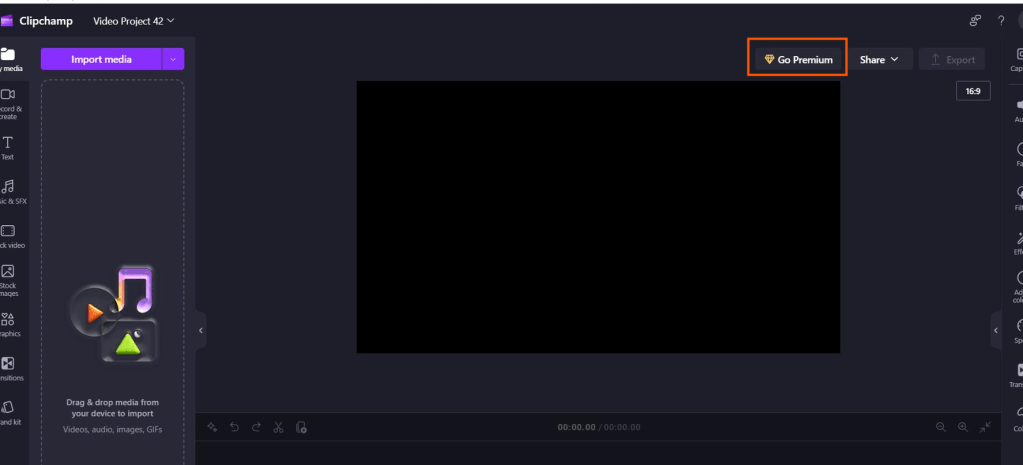The height and width of the screenshot is (465, 1023).
Task: Click the scissors split icon
Action: (279, 427)
